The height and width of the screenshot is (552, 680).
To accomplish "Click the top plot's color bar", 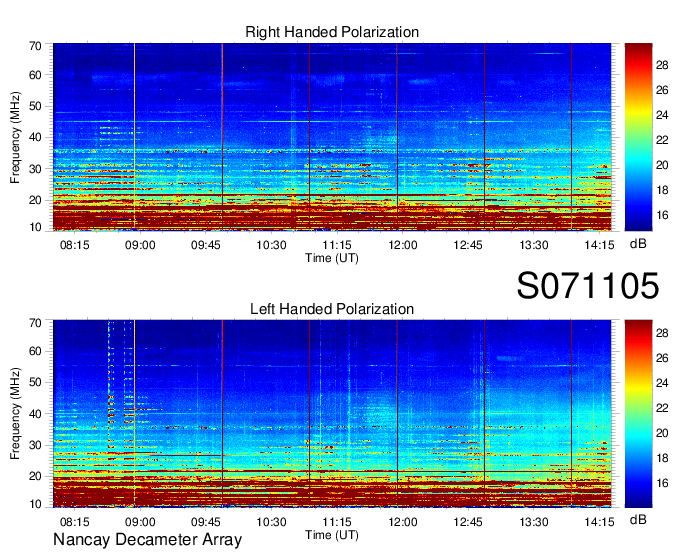I will pos(638,137).
